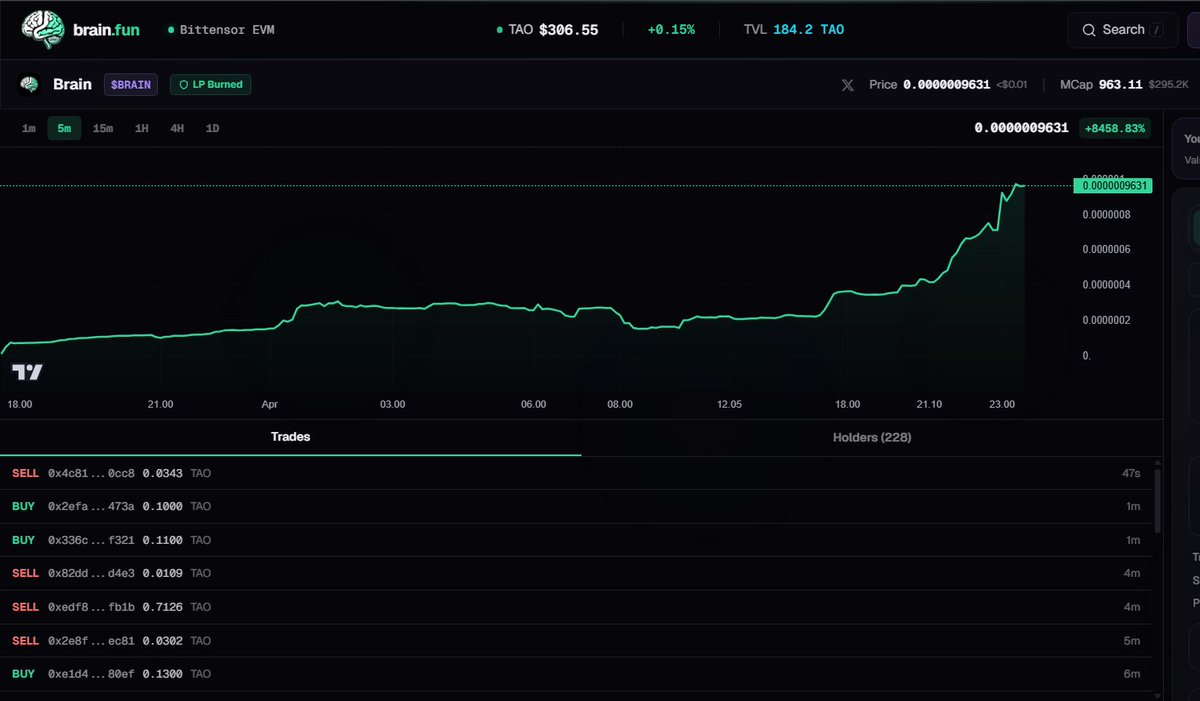The image size is (1200, 701).
Task: Select the 5m timeframe
Action: 64,128
